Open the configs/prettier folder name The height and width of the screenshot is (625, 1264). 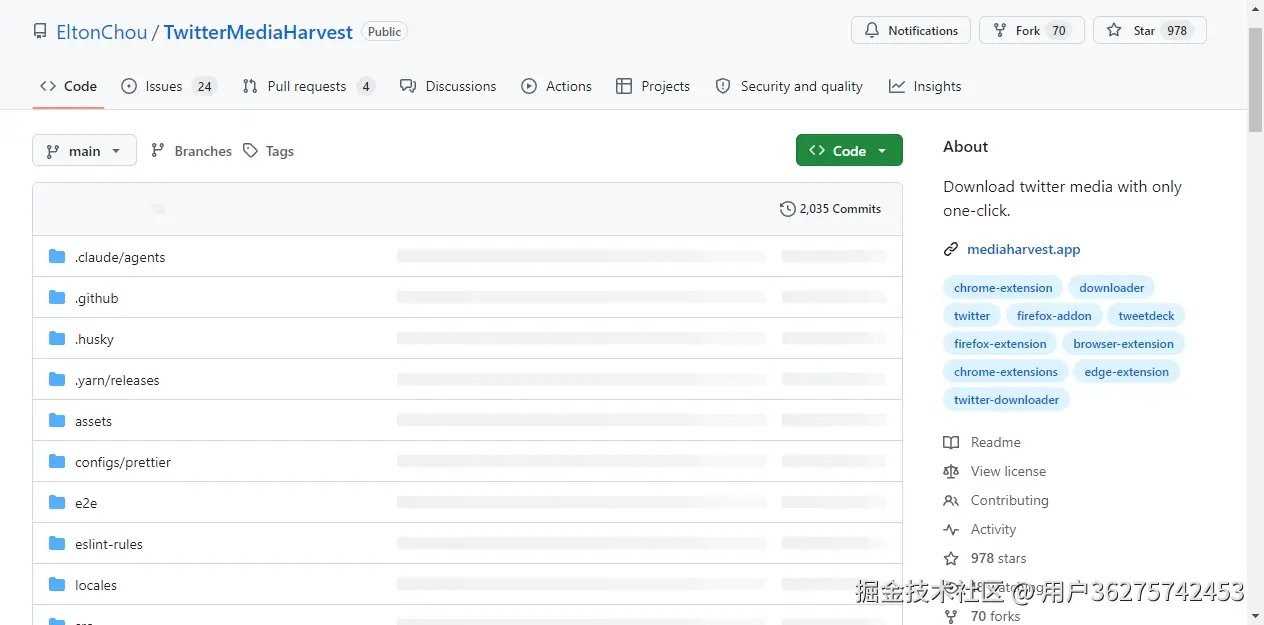point(123,462)
